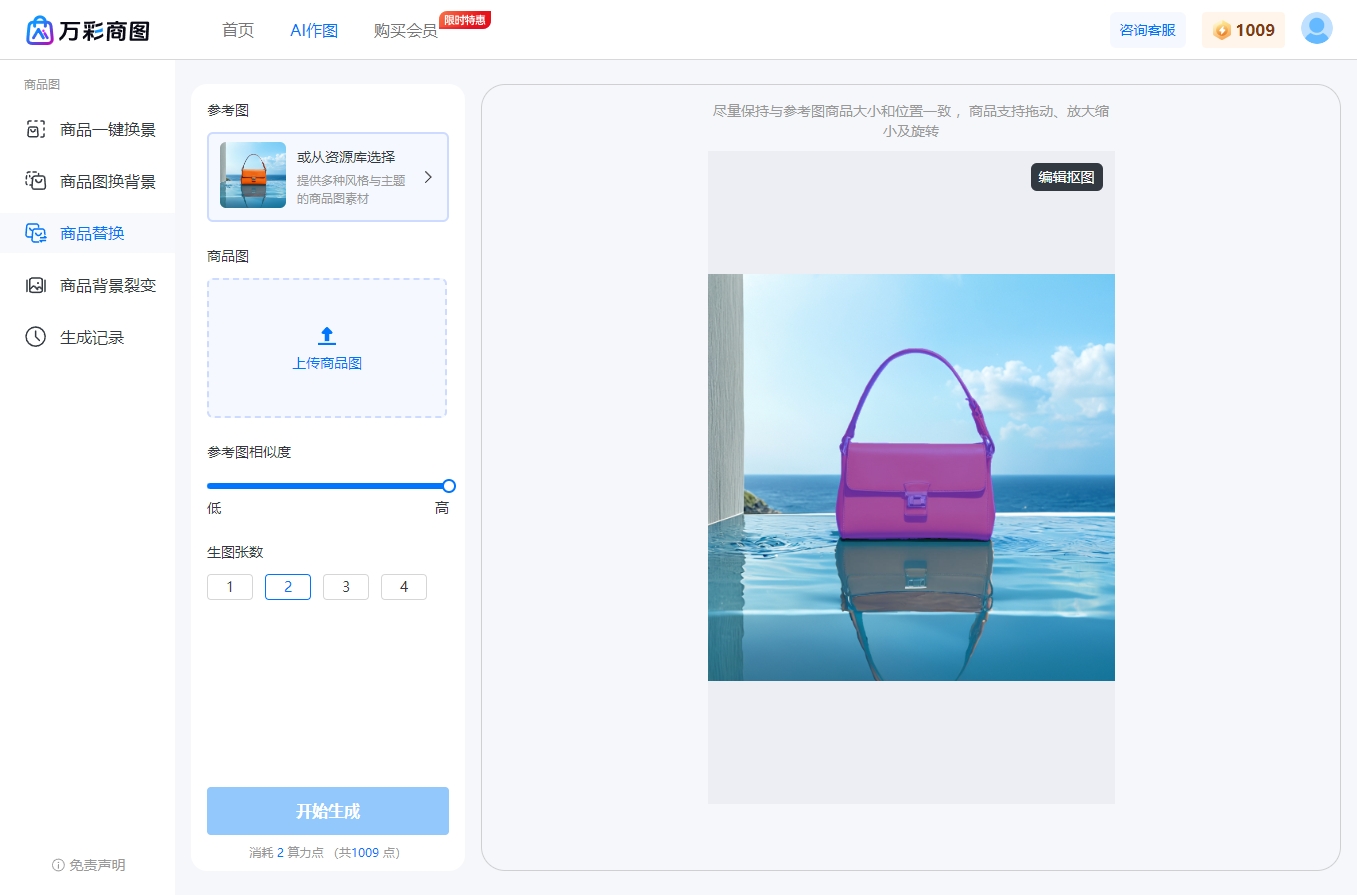The width and height of the screenshot is (1357, 895).
Task: Switch to the AI作图 tab
Action: [314, 30]
